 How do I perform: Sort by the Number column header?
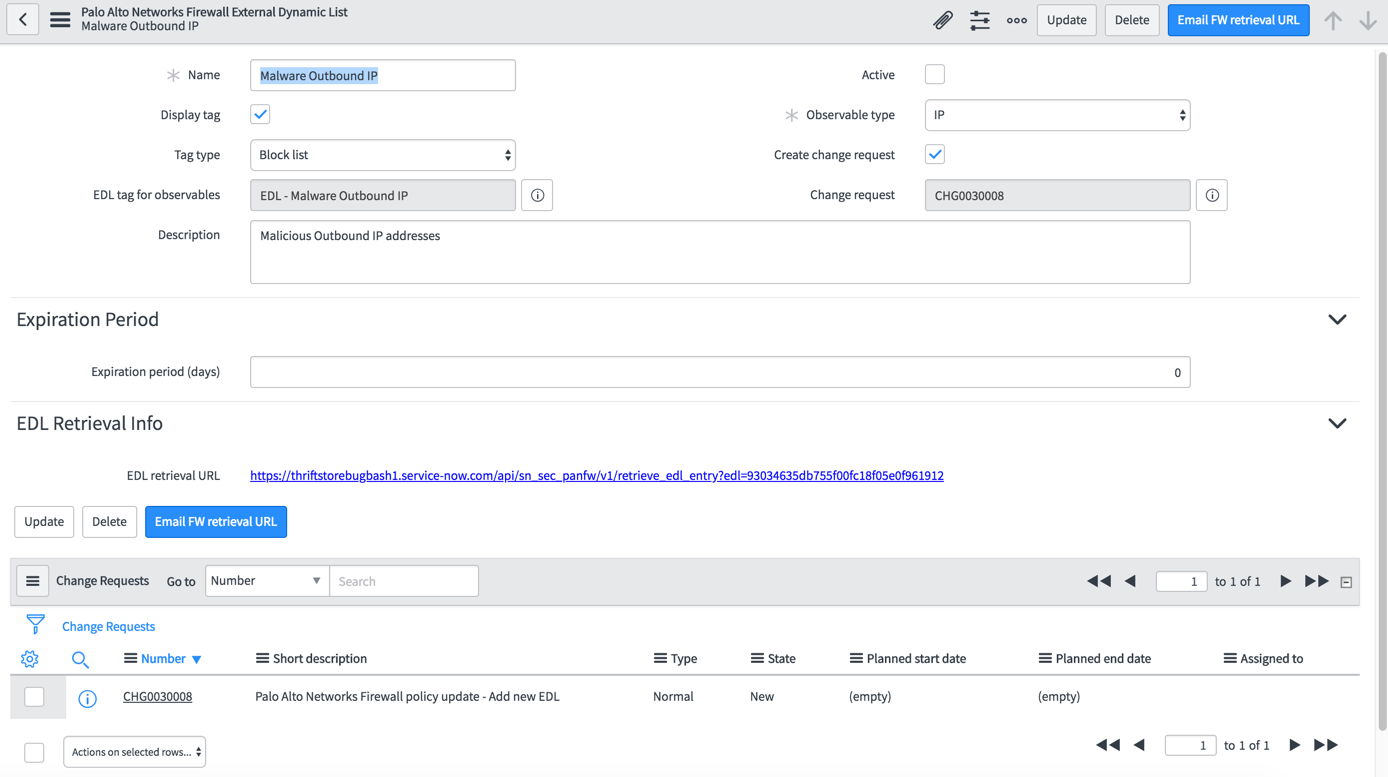pos(163,658)
